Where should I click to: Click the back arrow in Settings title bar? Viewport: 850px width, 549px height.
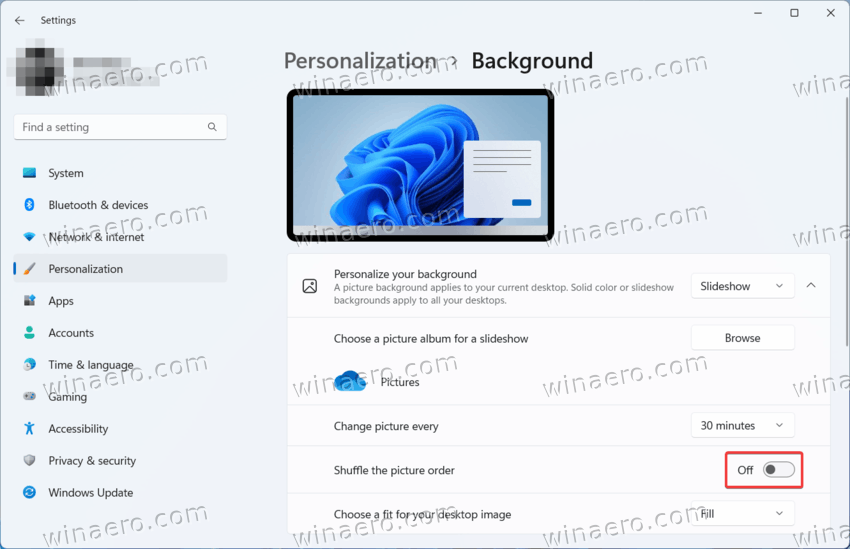pos(20,20)
